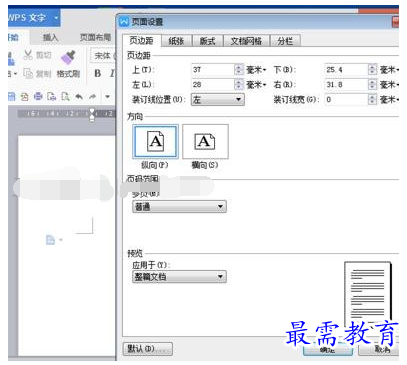This screenshot has height=365, width=407.
Task: Toggle Italic (I) formatting
Action: click(x=112, y=73)
